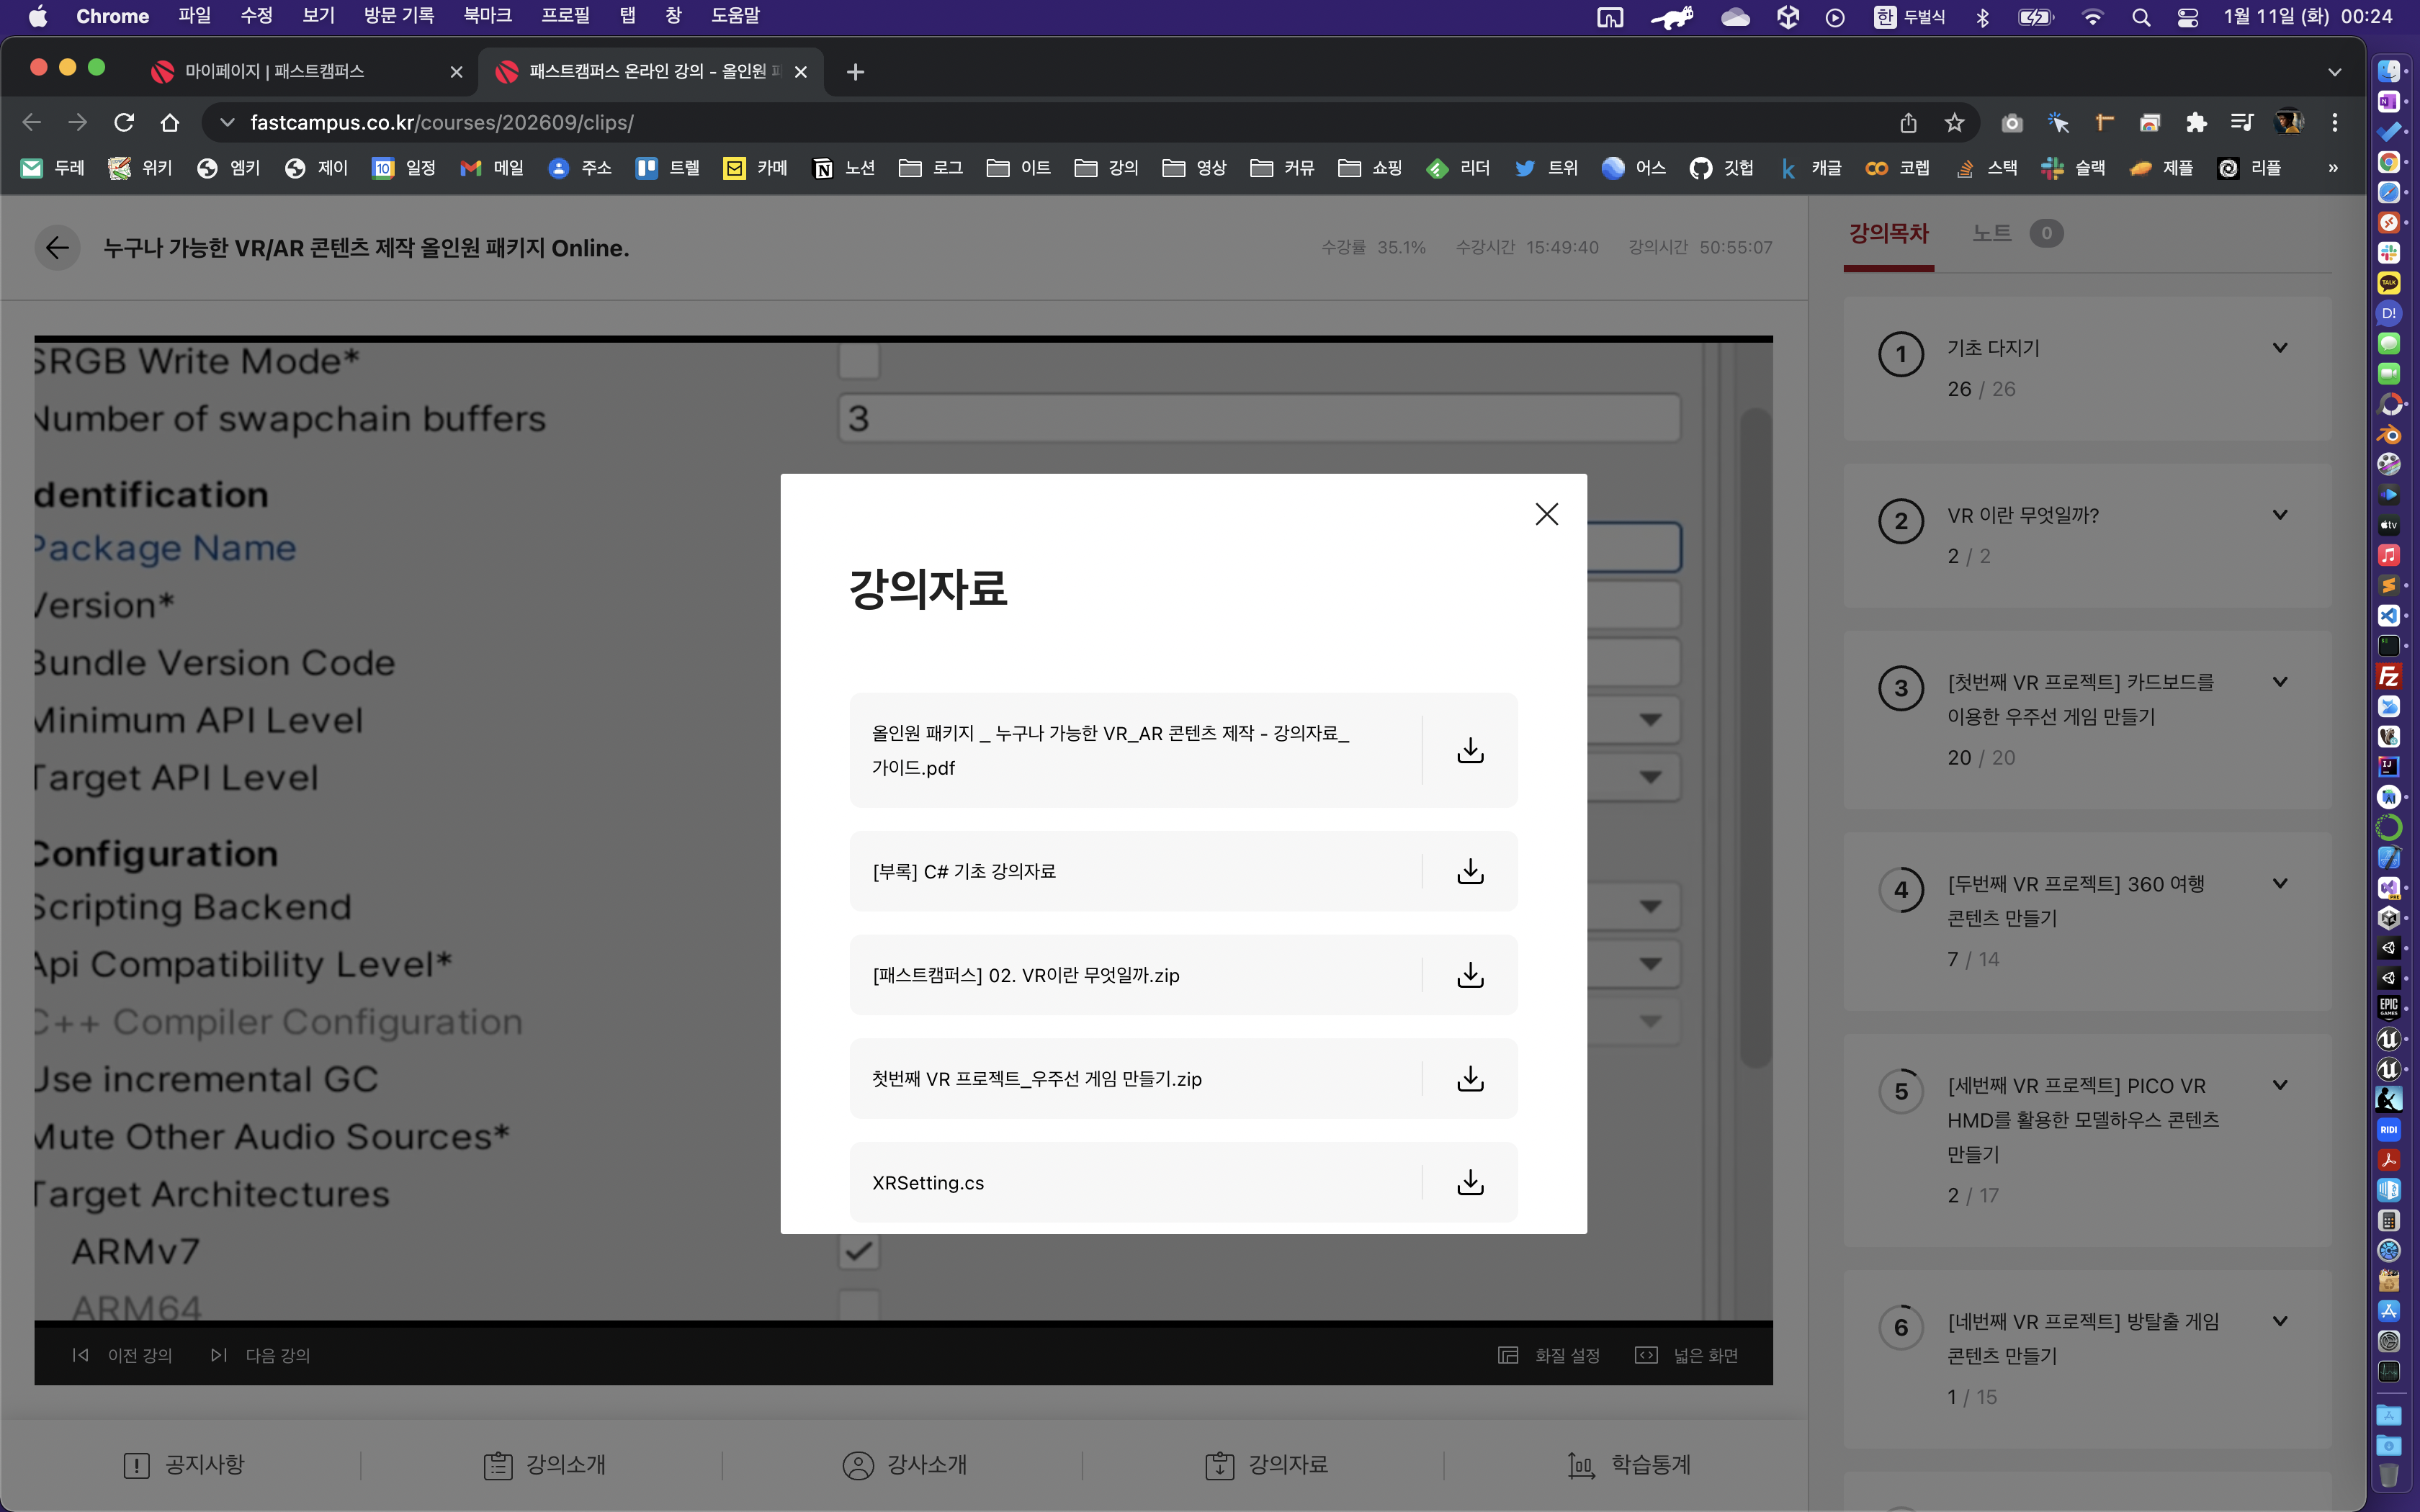This screenshot has width=2420, height=1512.
Task: Open the 북마크 menu in menu bar
Action: point(487,16)
